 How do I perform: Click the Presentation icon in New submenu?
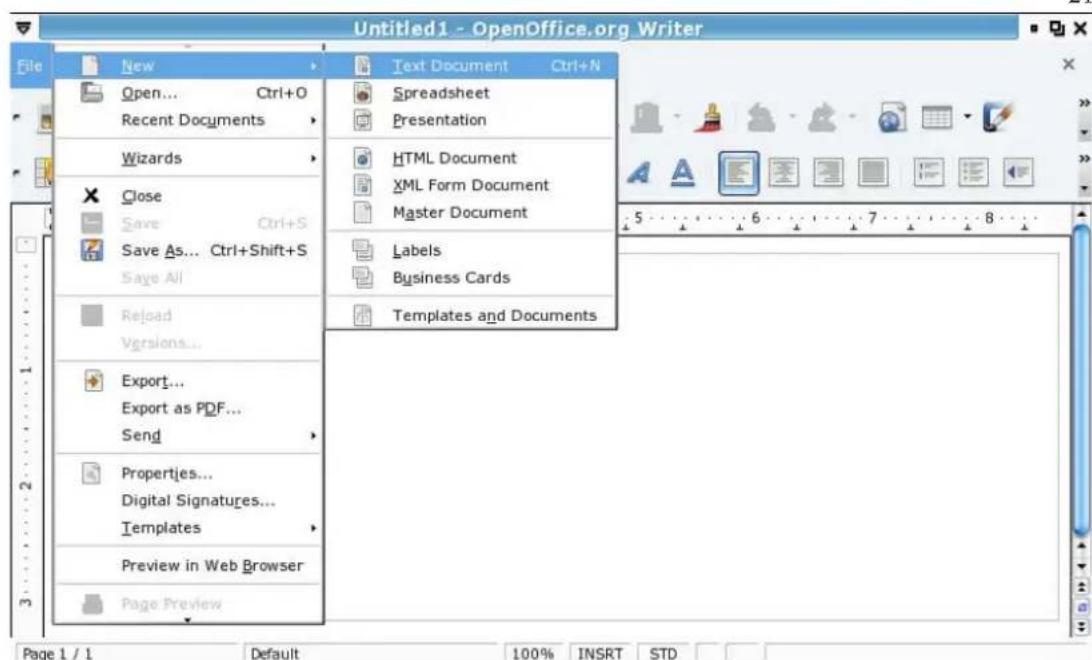click(x=363, y=120)
